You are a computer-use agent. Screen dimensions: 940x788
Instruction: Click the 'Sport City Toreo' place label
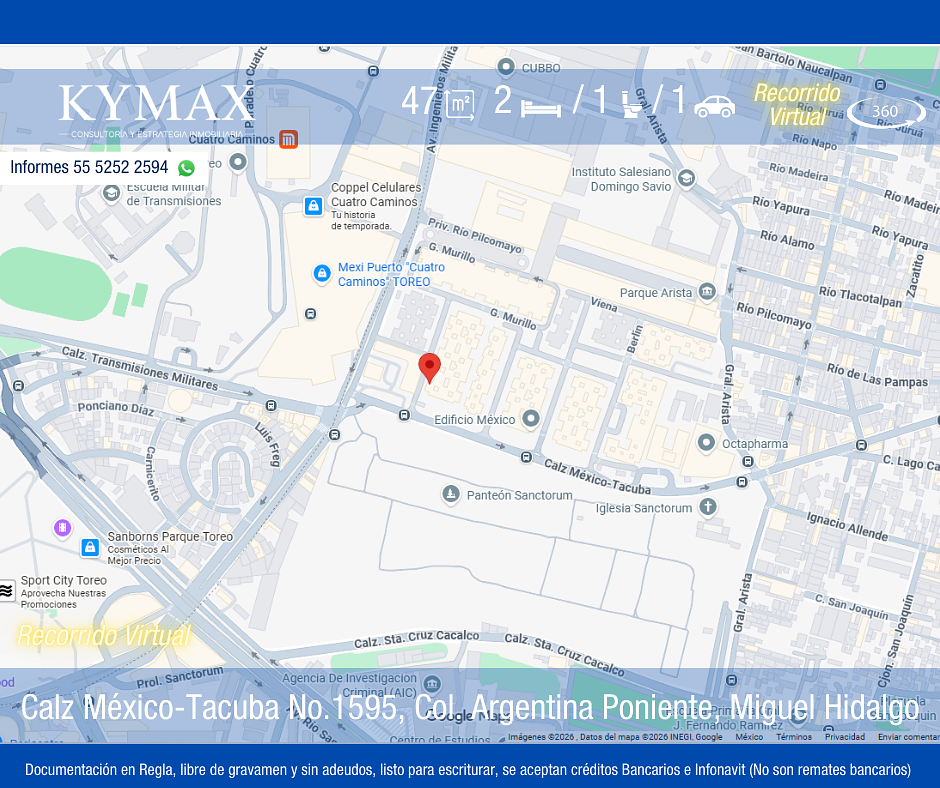coord(64,581)
